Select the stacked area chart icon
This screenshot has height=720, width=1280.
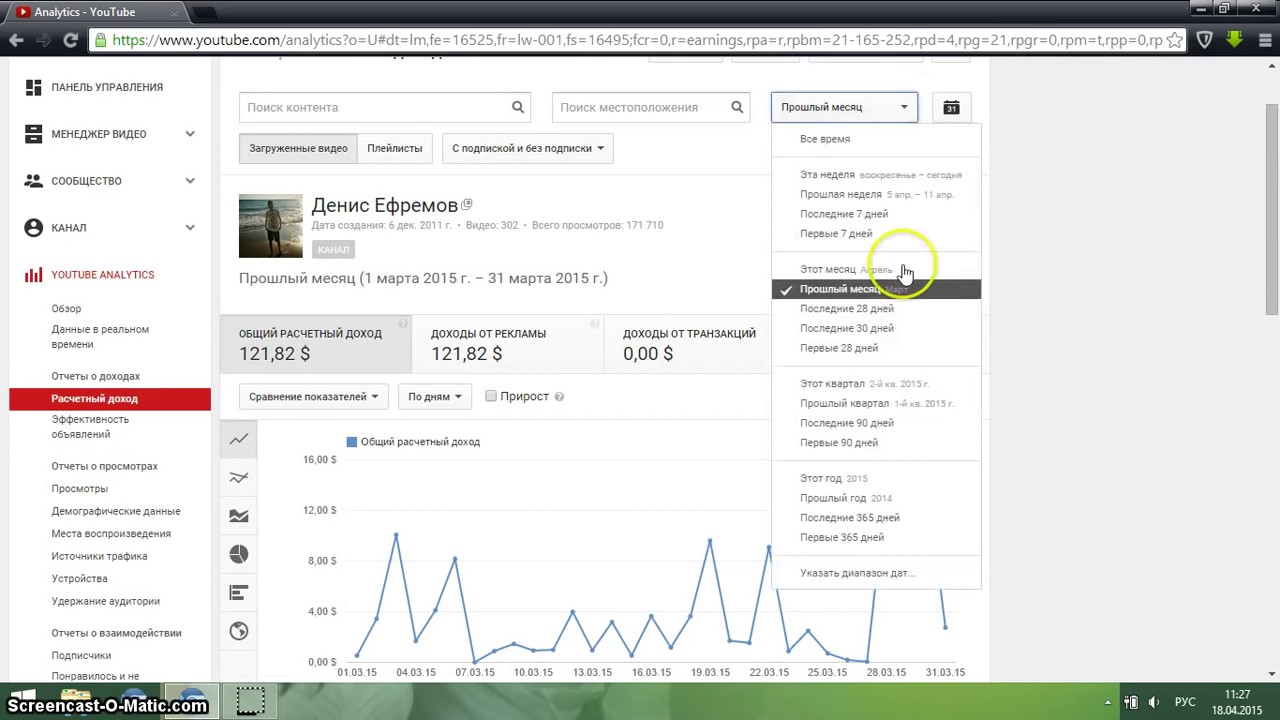[x=238, y=516]
